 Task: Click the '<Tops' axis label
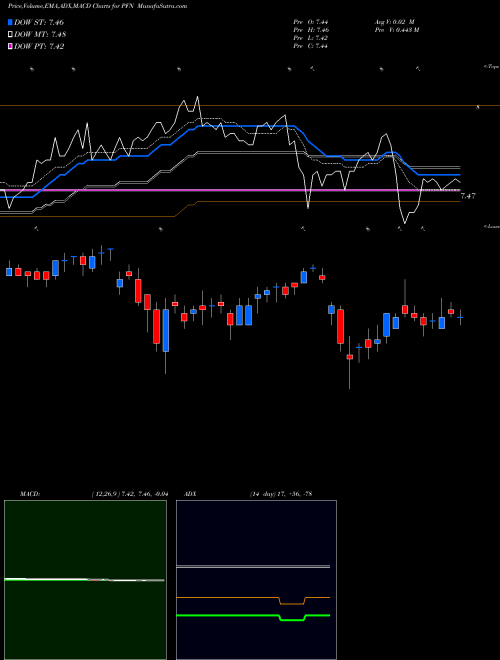492,67
